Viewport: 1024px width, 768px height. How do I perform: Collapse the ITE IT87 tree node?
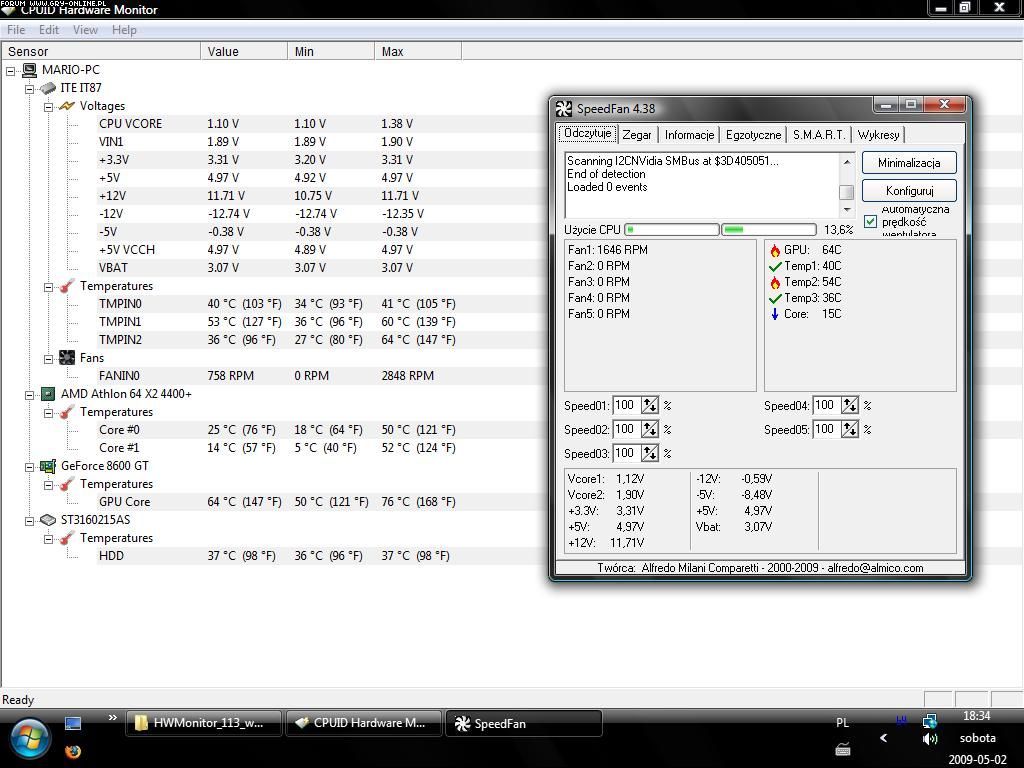(x=30, y=88)
